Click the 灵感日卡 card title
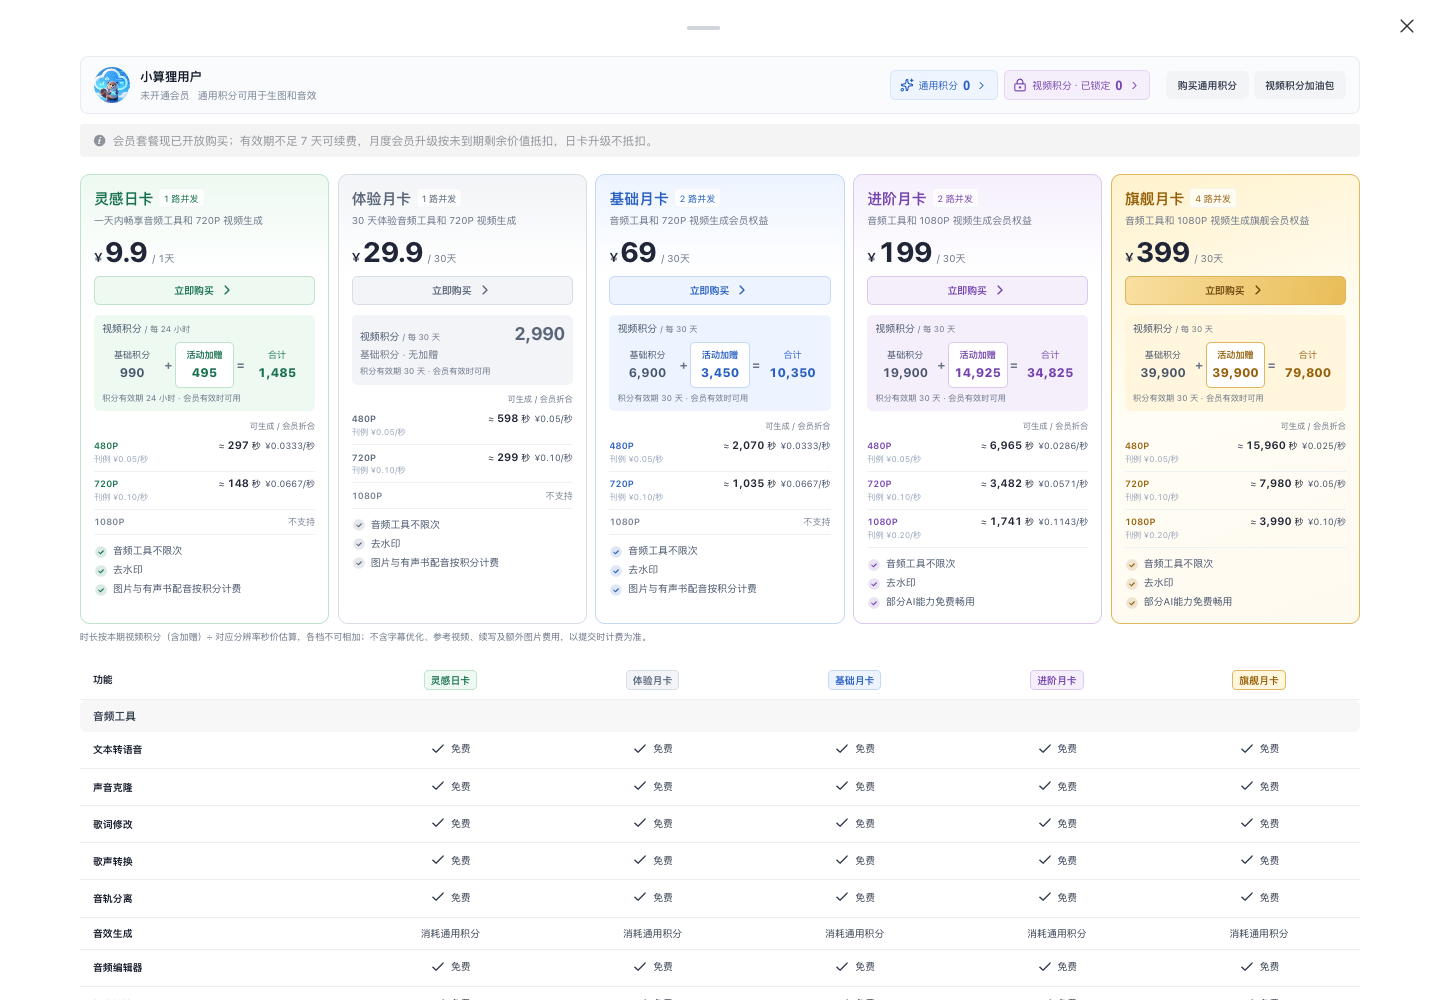The height and width of the screenshot is (1000, 1440). pyautogui.click(x=123, y=199)
